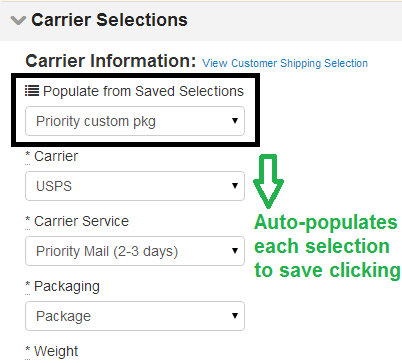
Task: Click the required asterisk beside Carrier label
Action: click(x=28, y=155)
